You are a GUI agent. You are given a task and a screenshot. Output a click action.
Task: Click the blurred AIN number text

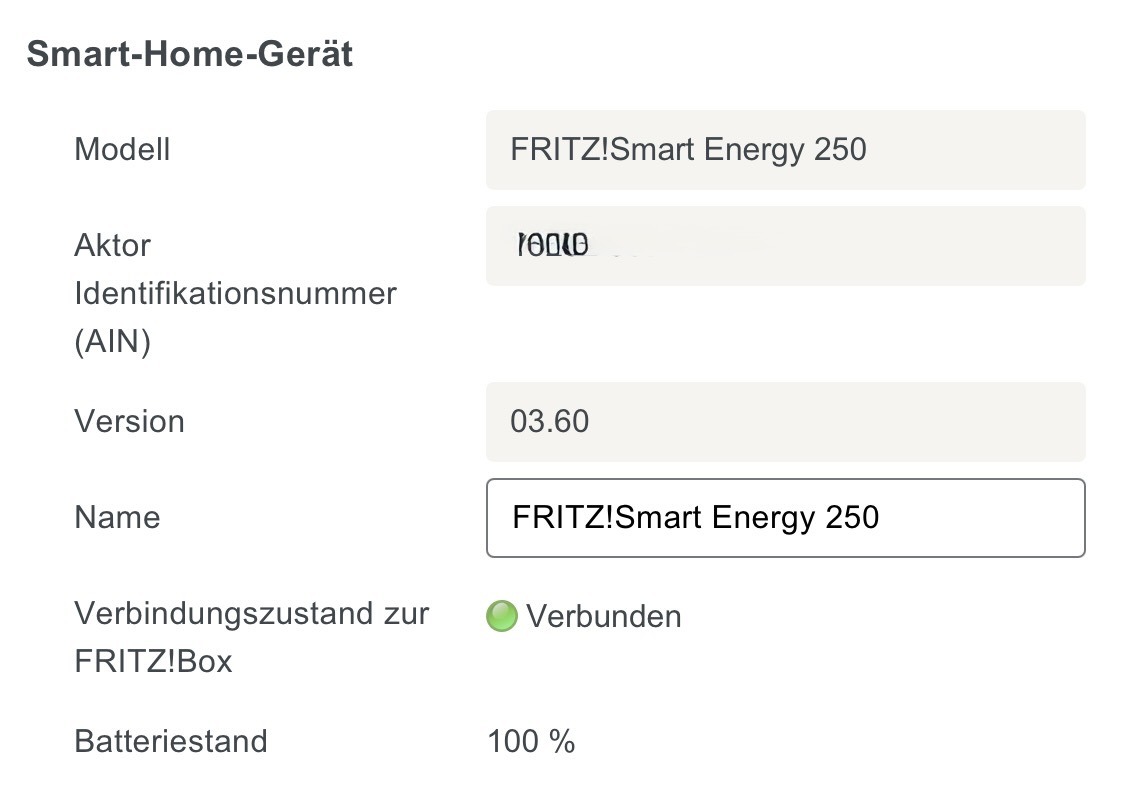pyautogui.click(x=553, y=244)
